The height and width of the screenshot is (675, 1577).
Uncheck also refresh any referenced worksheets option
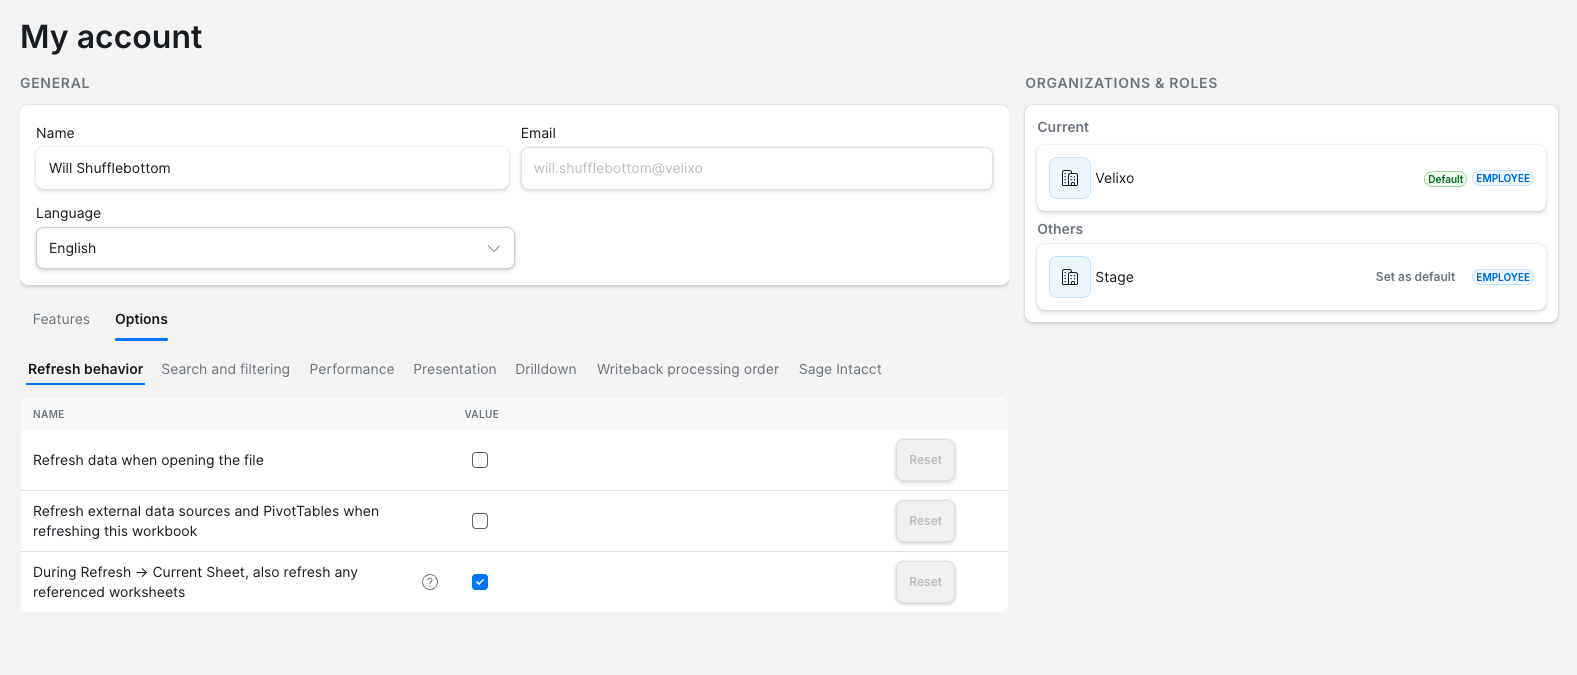[x=480, y=582]
